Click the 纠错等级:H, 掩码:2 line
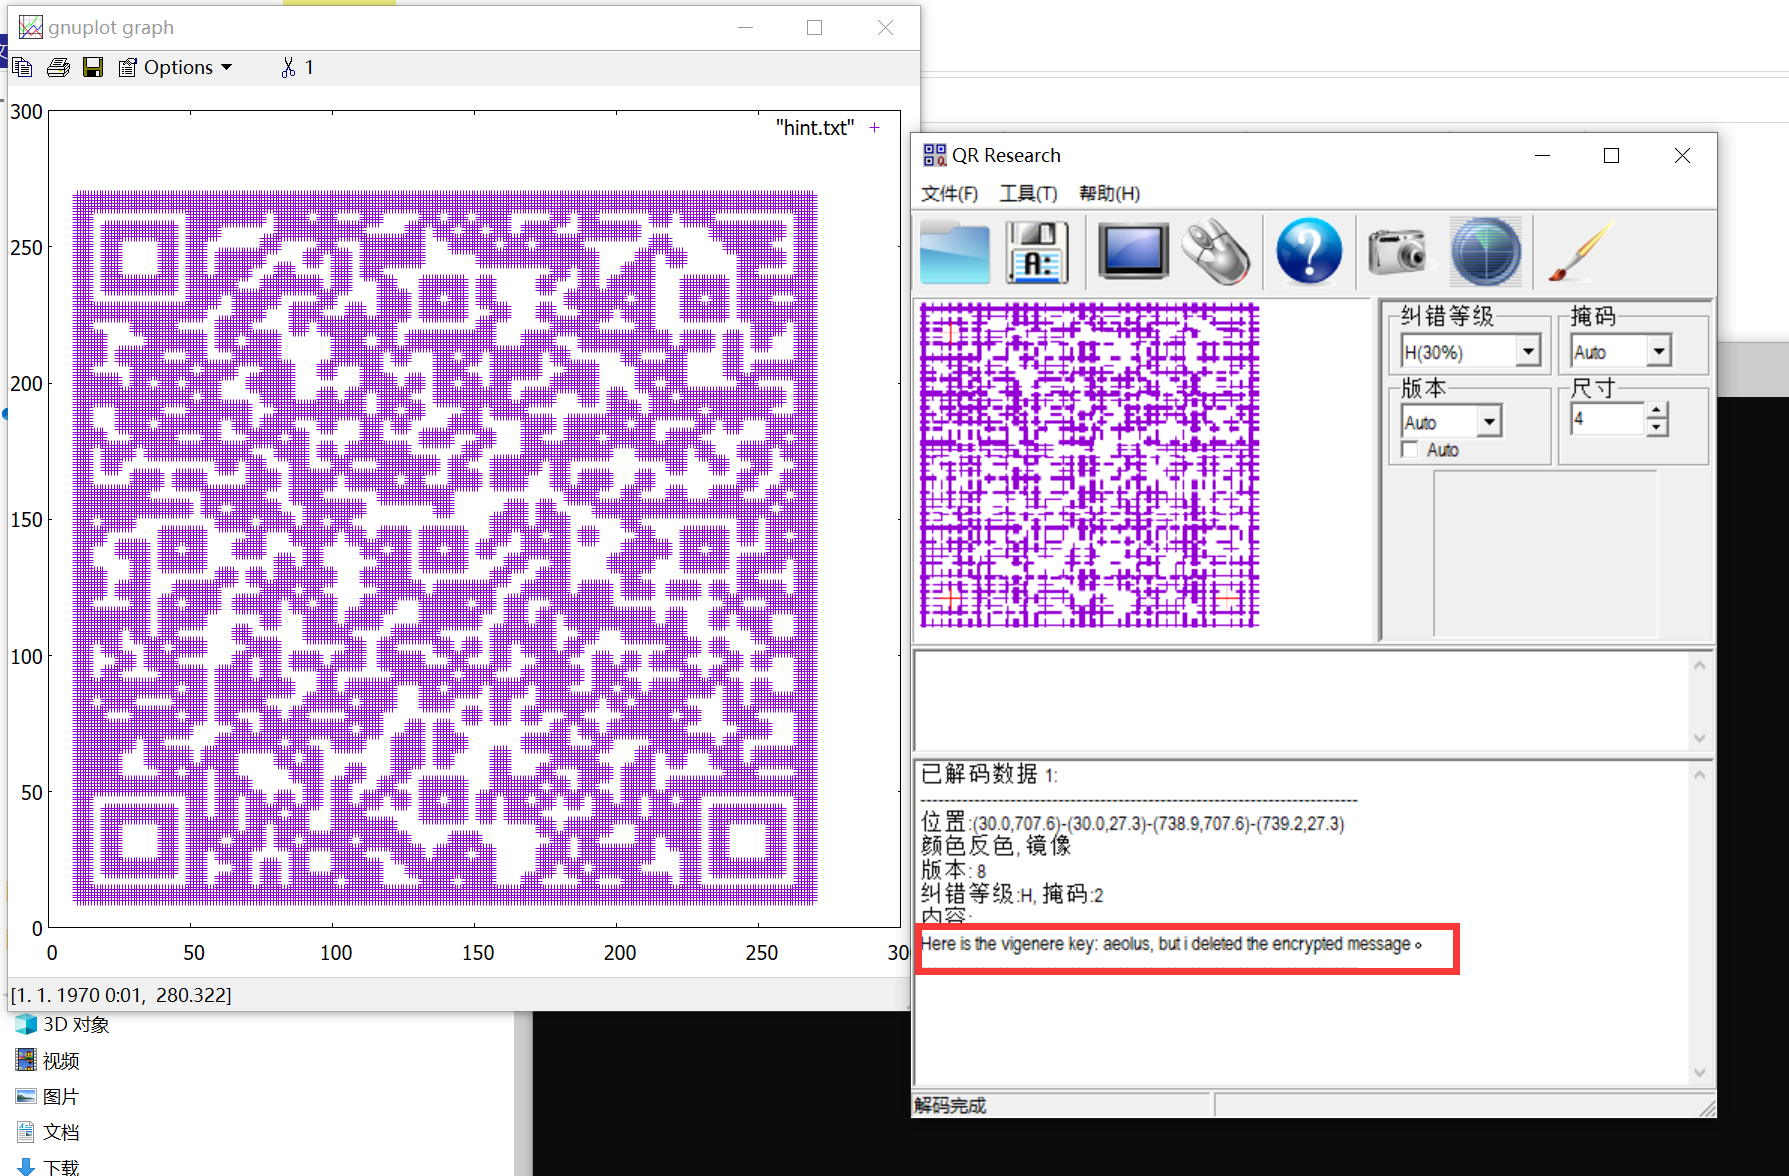Image resolution: width=1789 pixels, height=1176 pixels. [1011, 894]
